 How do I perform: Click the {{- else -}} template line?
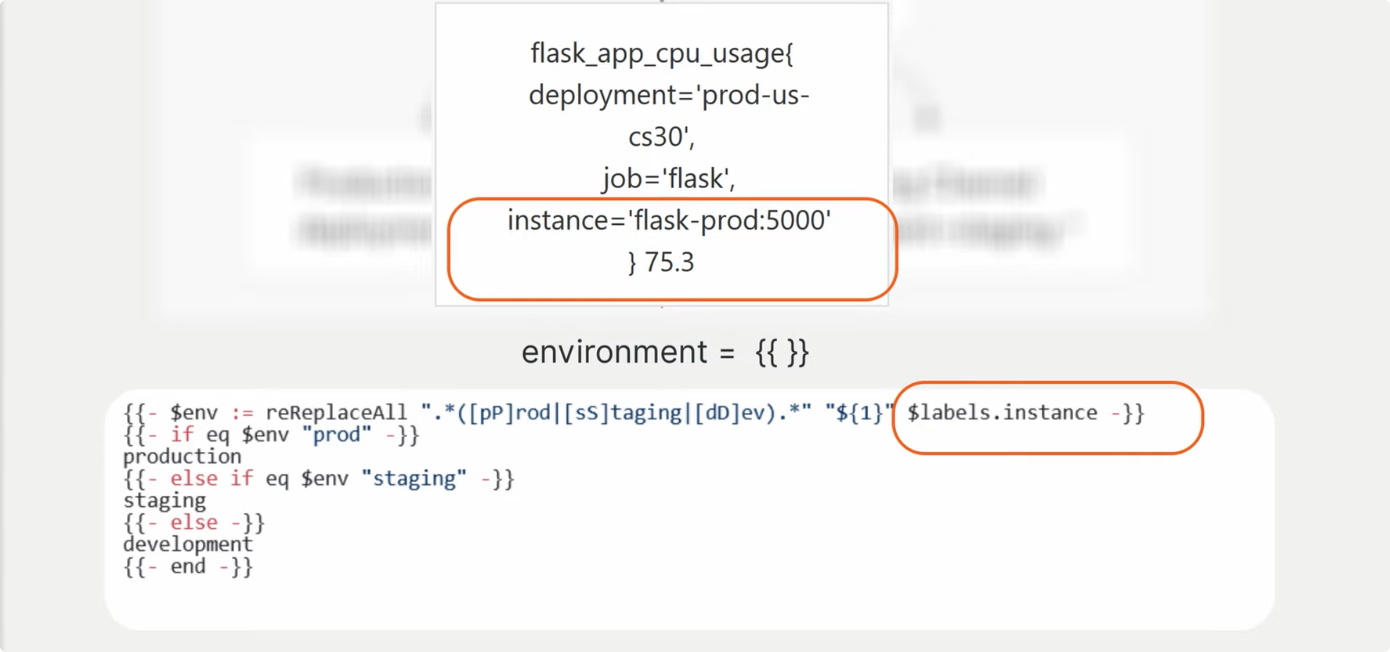tap(194, 523)
